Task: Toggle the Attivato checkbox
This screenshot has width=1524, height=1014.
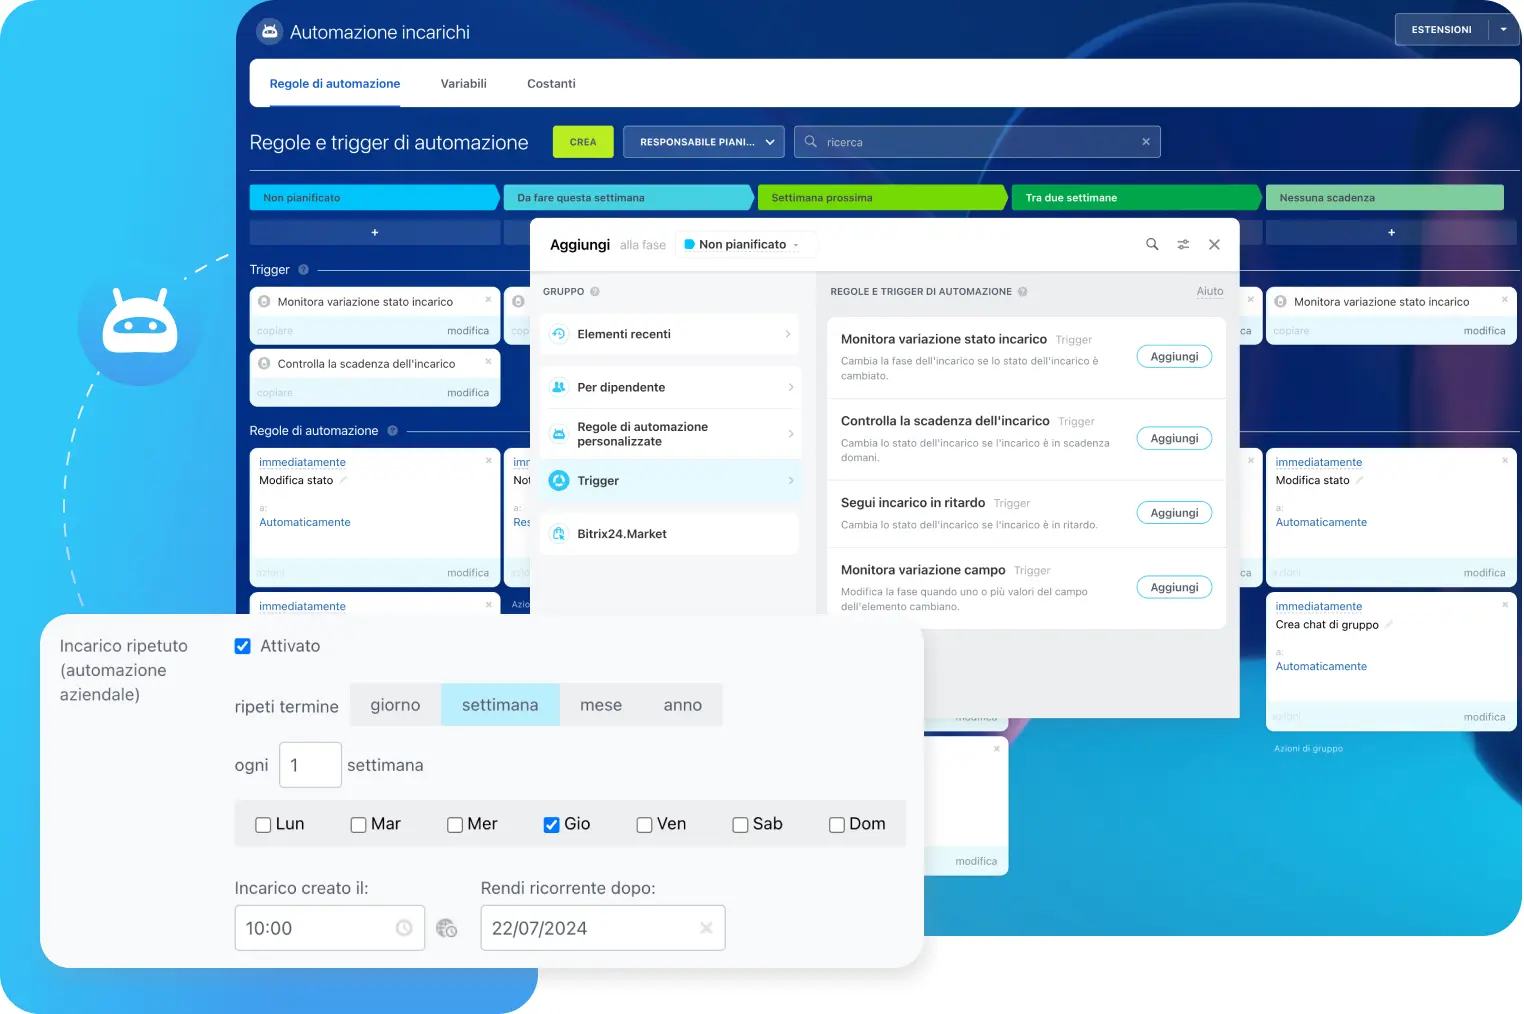Action: (243, 646)
